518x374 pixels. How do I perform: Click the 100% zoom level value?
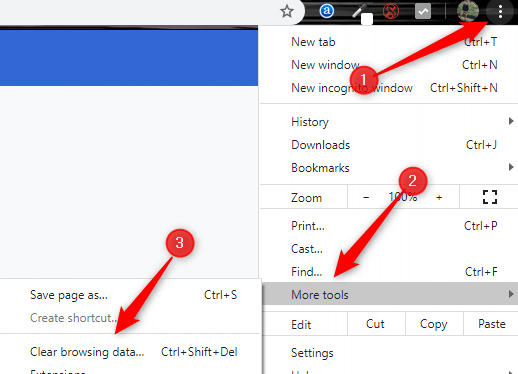click(x=403, y=197)
